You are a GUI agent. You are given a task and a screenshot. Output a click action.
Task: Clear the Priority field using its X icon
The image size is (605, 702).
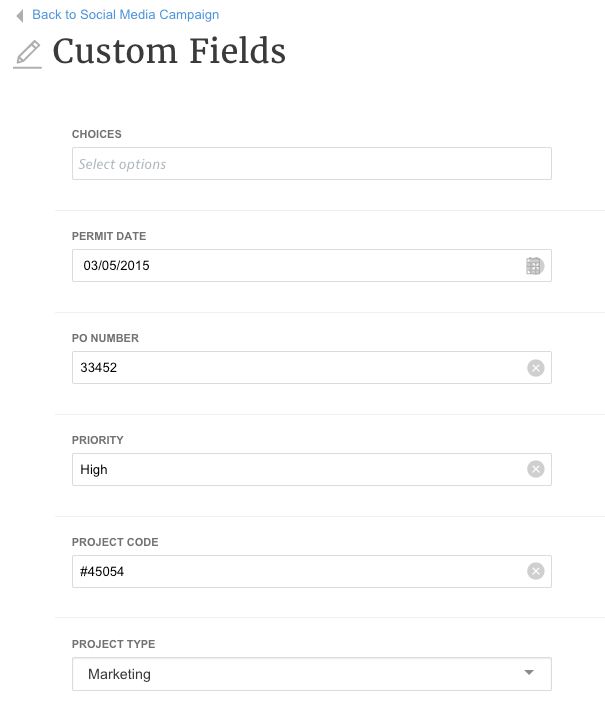(x=536, y=470)
